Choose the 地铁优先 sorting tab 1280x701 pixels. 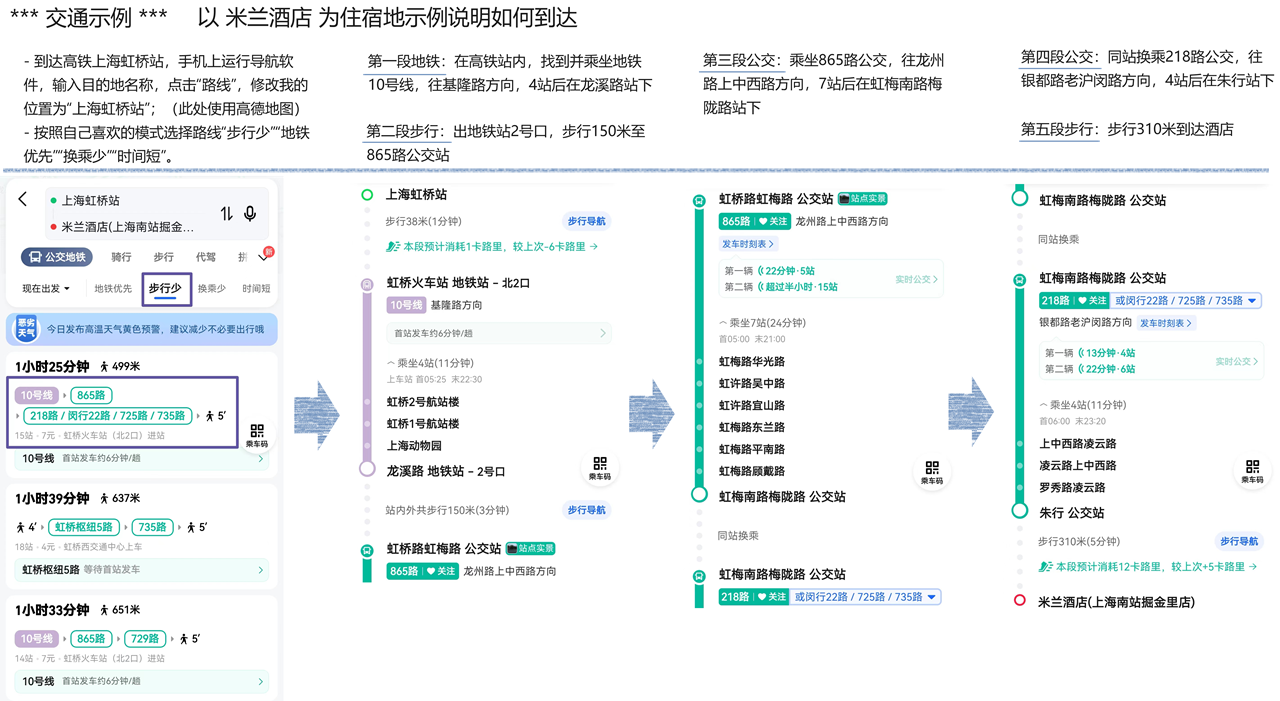coord(113,289)
